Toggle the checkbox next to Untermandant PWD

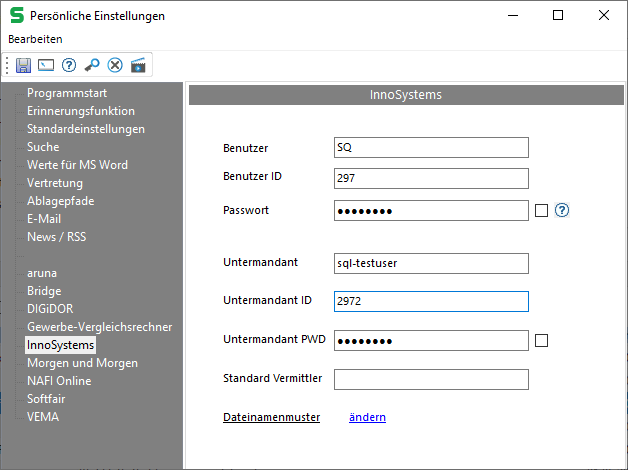pos(542,340)
